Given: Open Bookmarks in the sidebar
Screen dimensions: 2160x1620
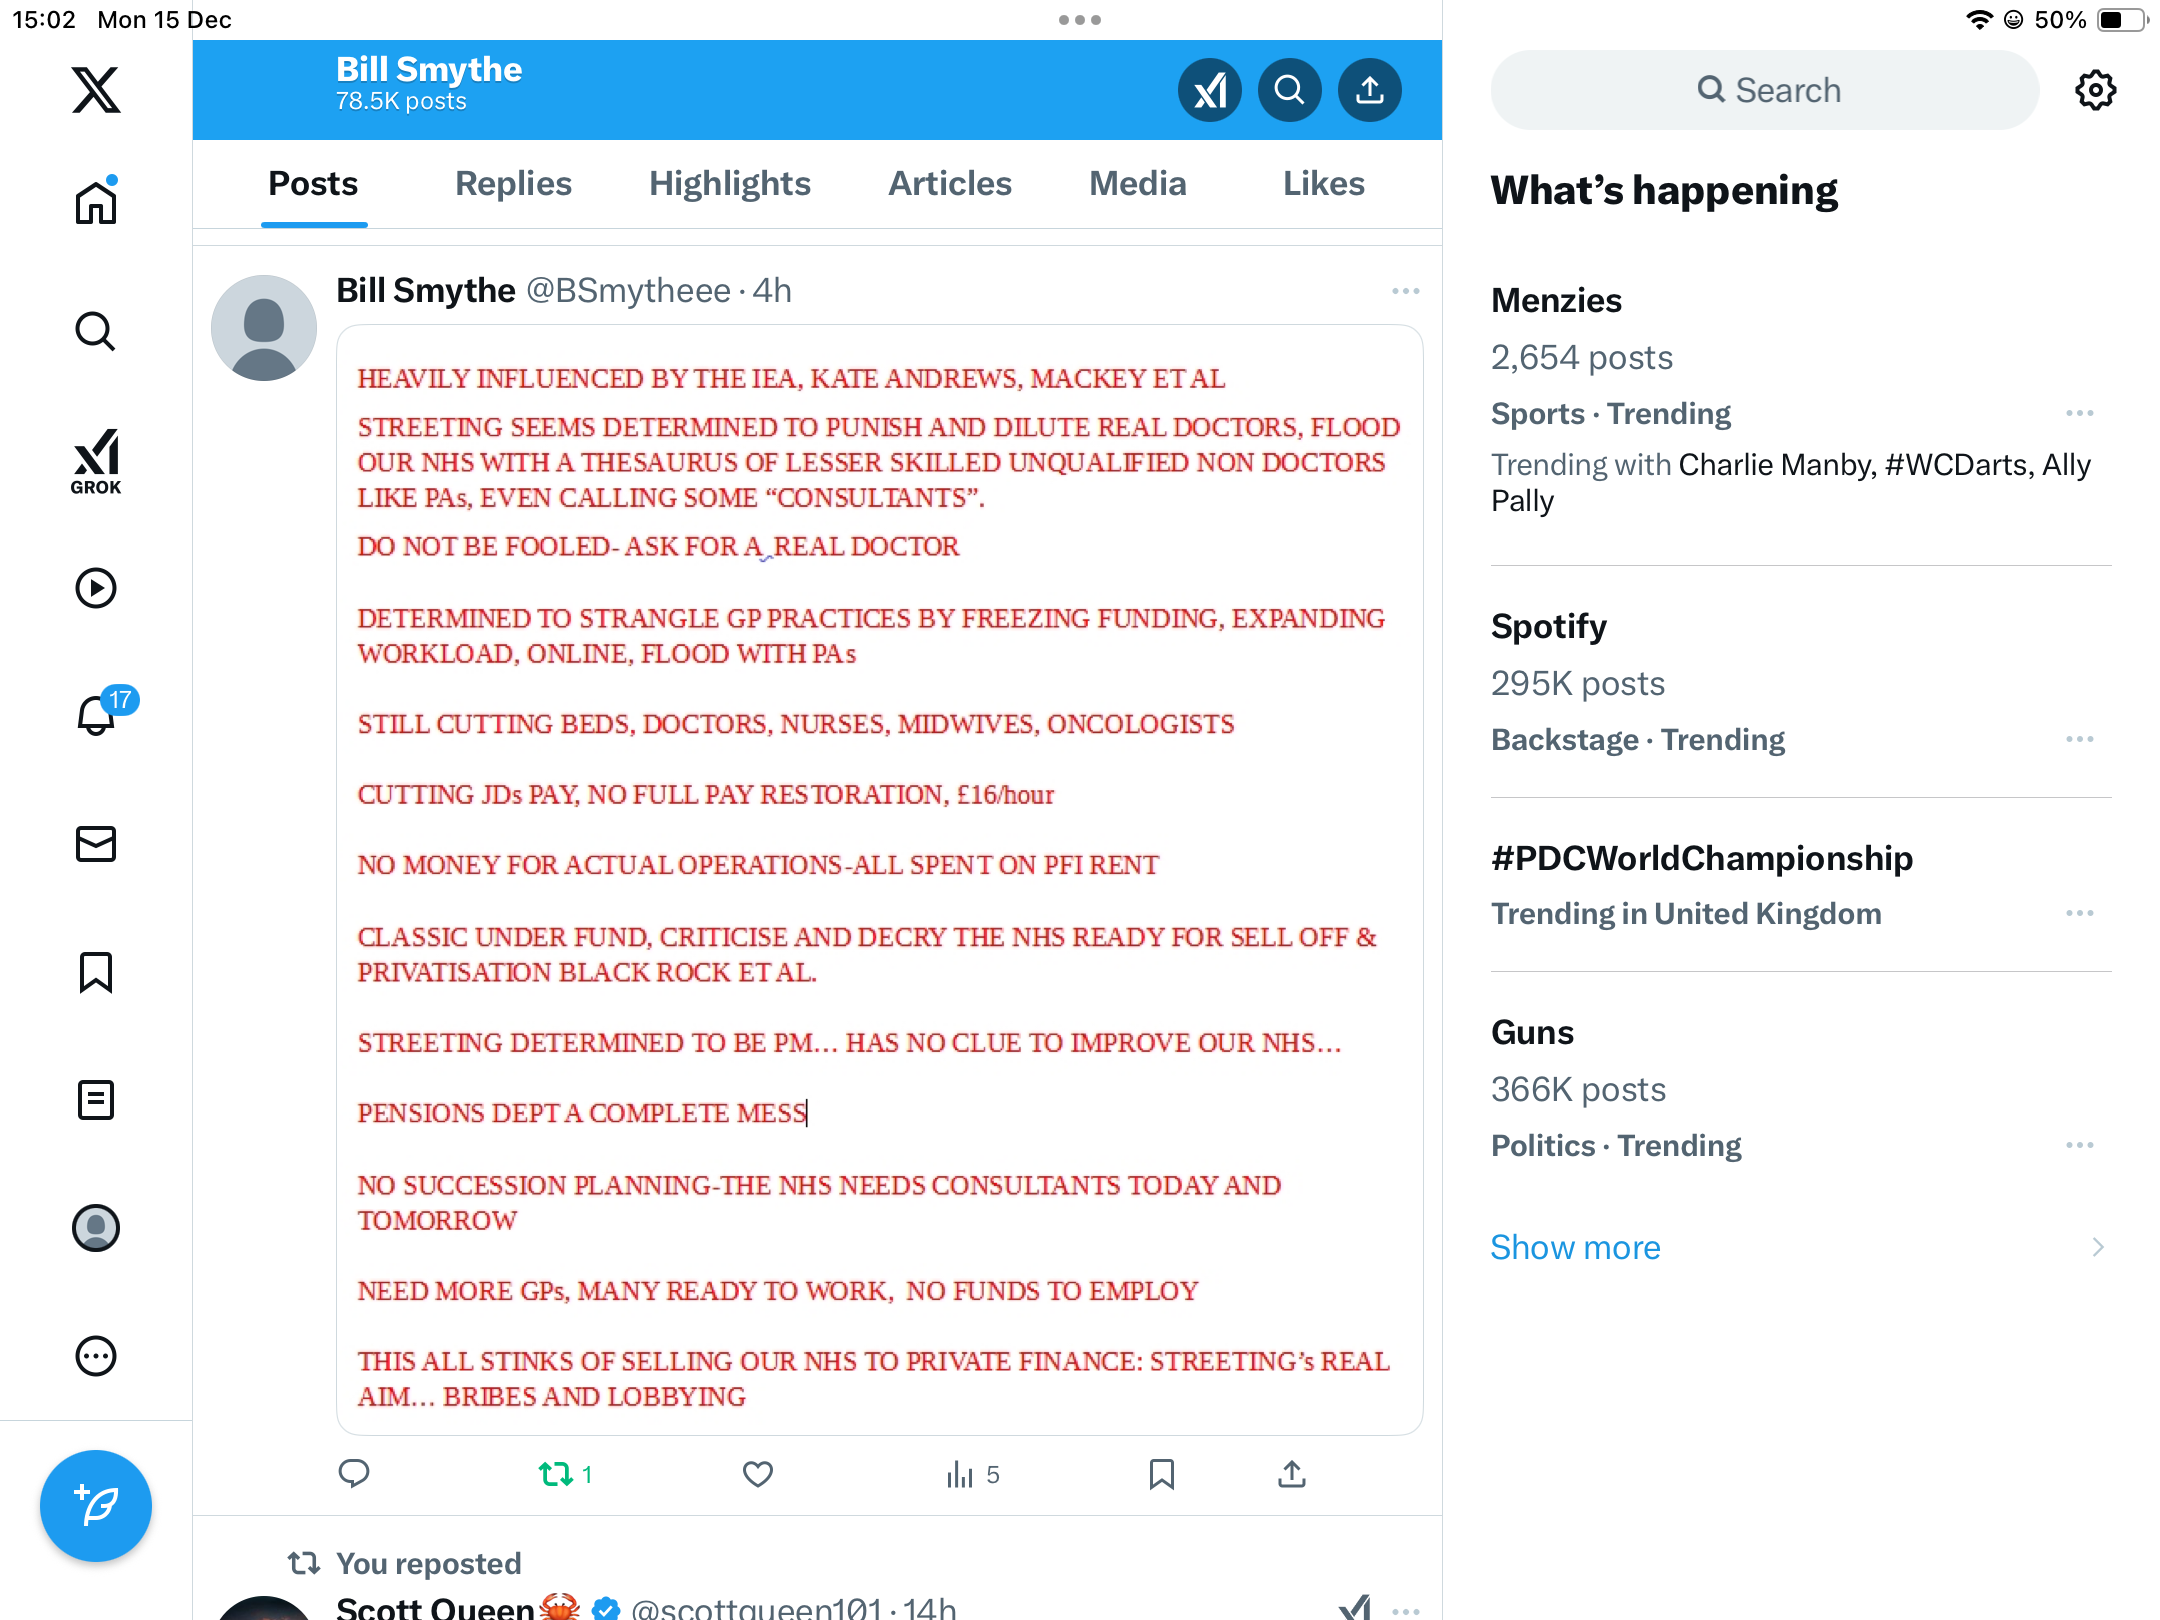Looking at the screenshot, I should [x=96, y=972].
